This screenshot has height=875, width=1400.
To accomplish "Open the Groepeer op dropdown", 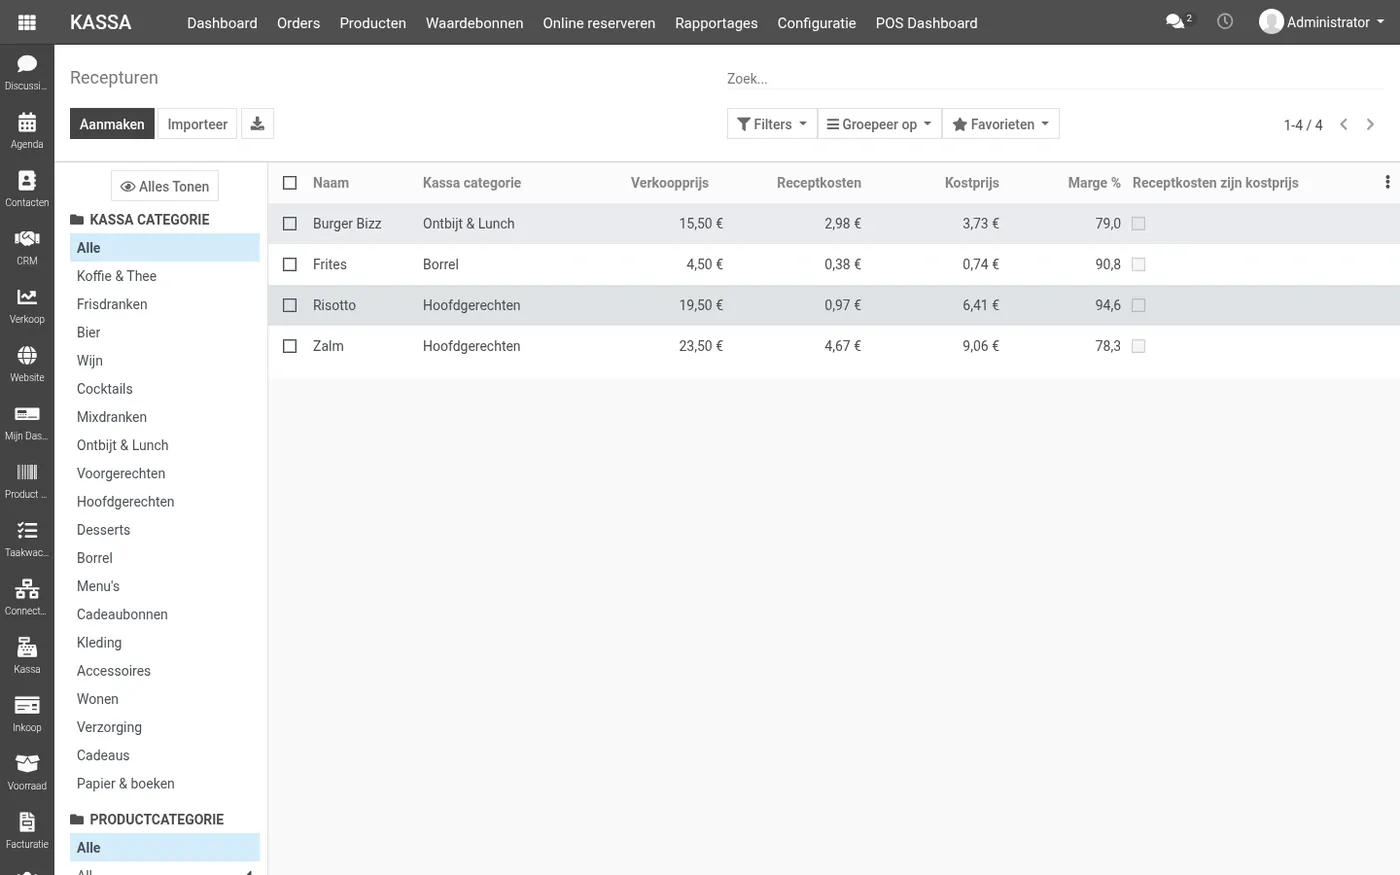I will (879, 124).
